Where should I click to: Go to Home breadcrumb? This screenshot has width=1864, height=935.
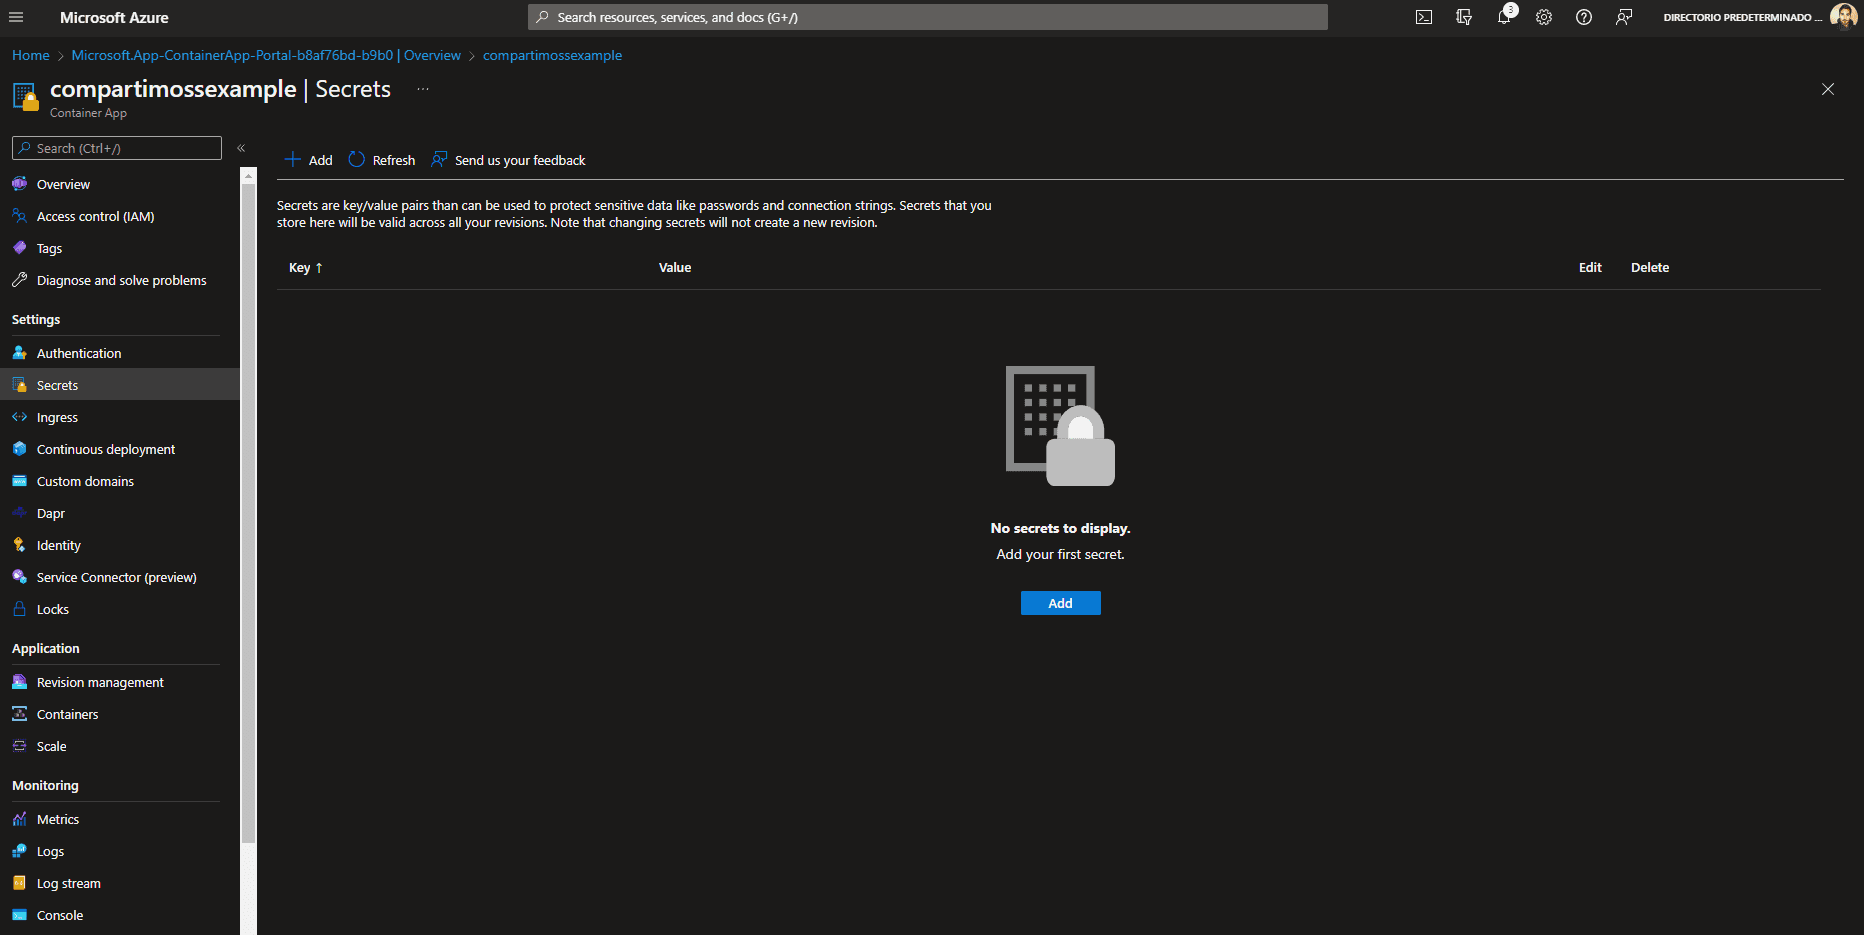(x=31, y=55)
